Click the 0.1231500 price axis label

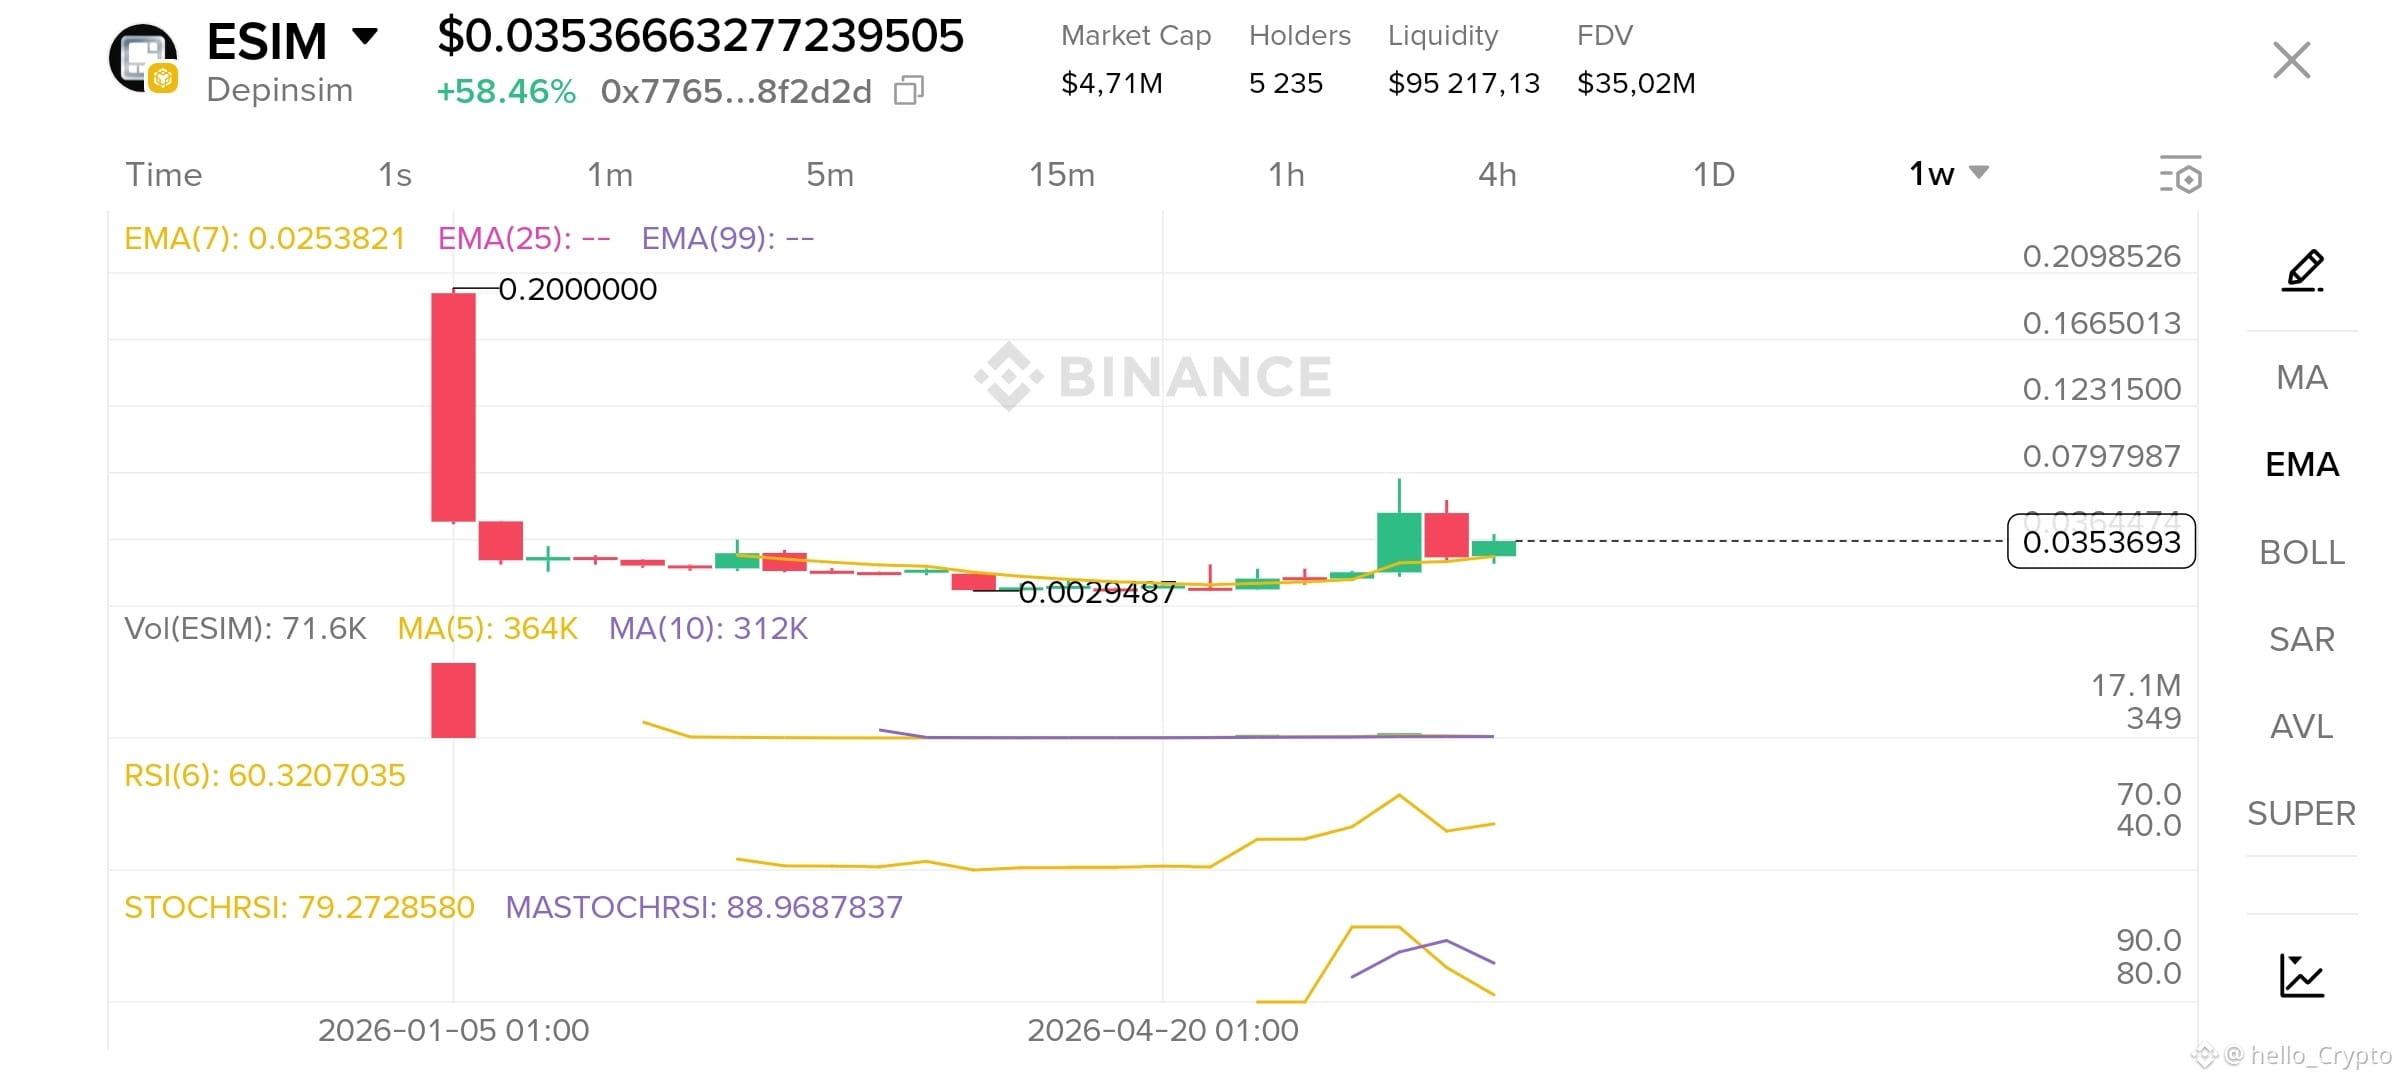tap(2101, 390)
